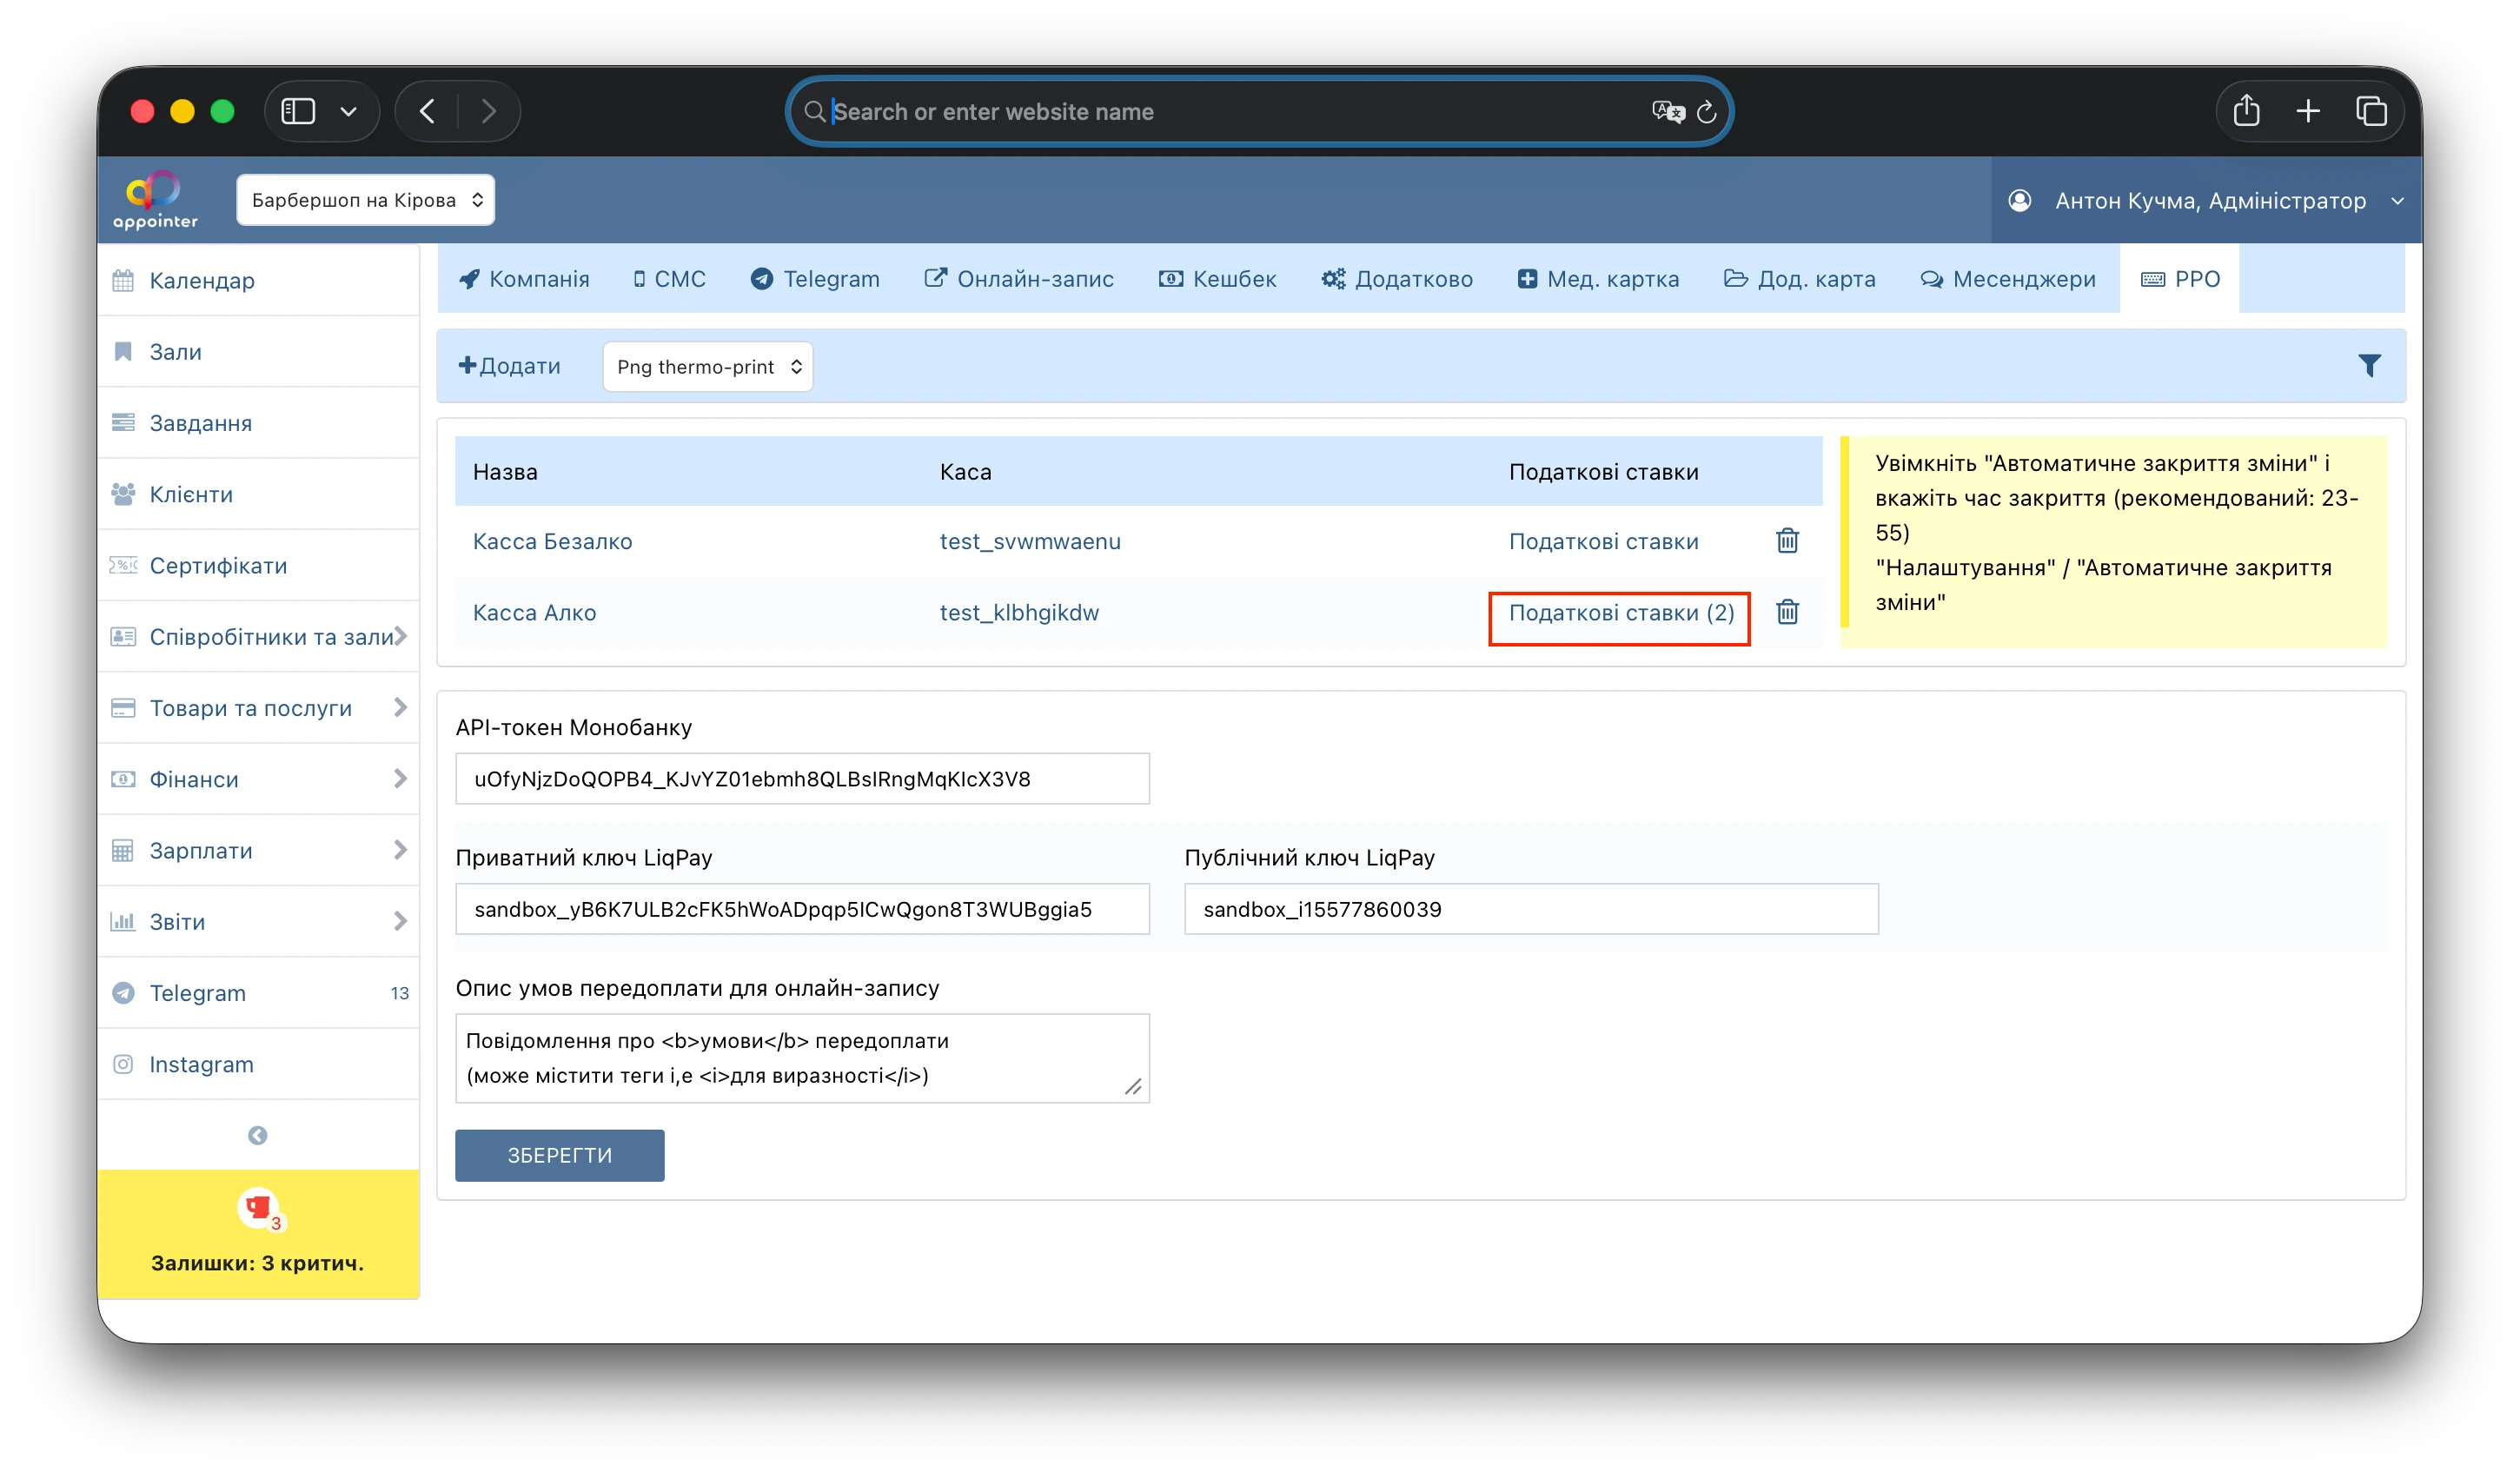Click the Приватний ключ LiqPay field
This screenshot has height=1472, width=2520.
802,908
